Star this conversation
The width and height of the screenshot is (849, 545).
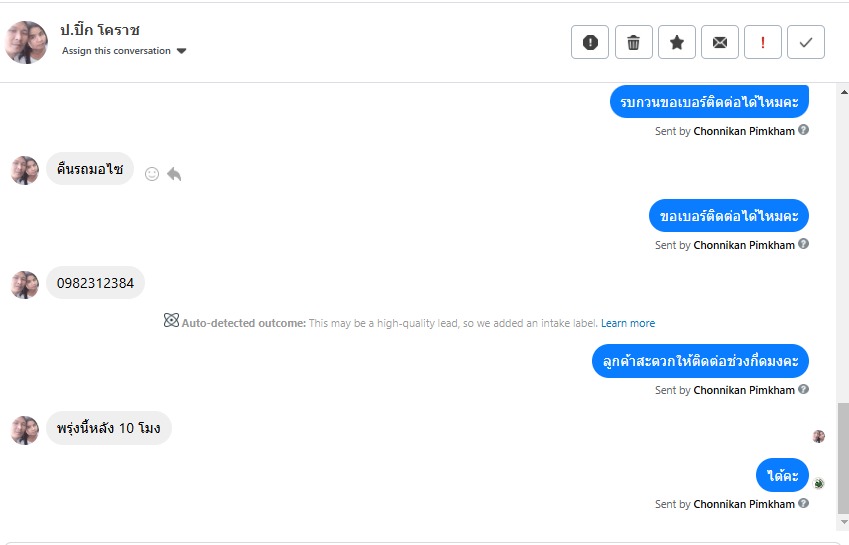pos(677,42)
